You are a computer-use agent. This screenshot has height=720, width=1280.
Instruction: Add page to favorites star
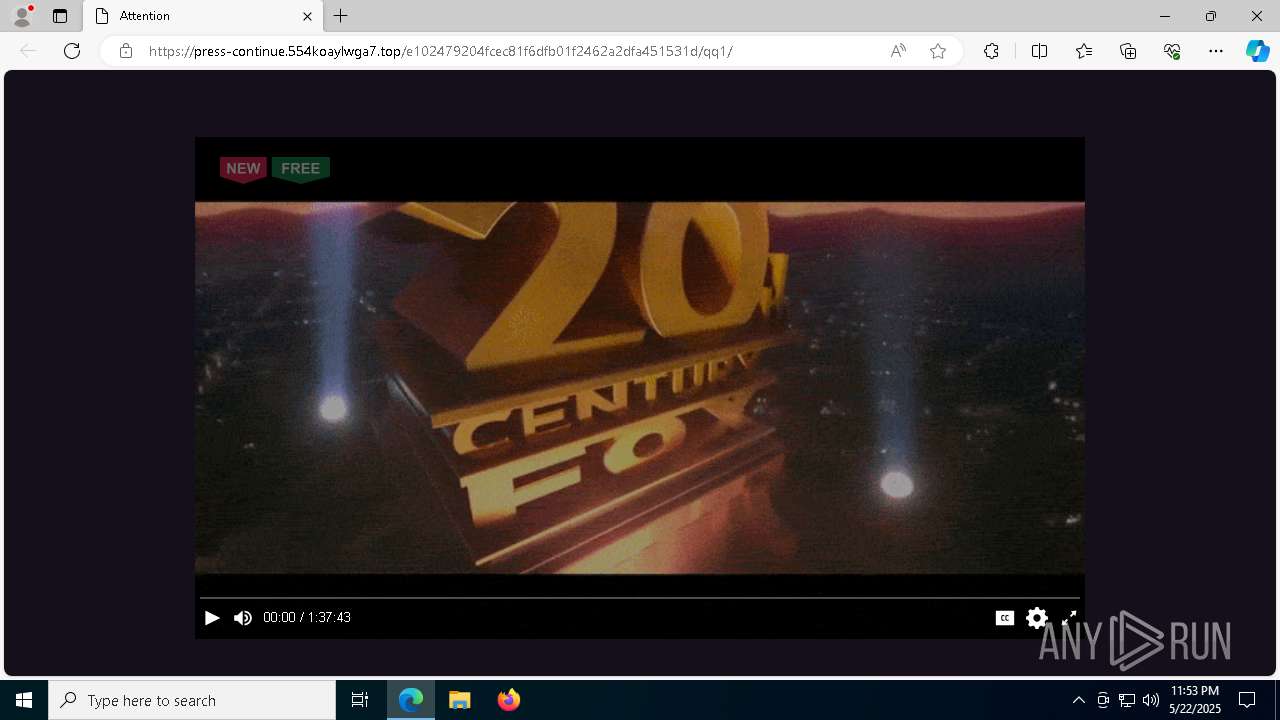pos(938,51)
